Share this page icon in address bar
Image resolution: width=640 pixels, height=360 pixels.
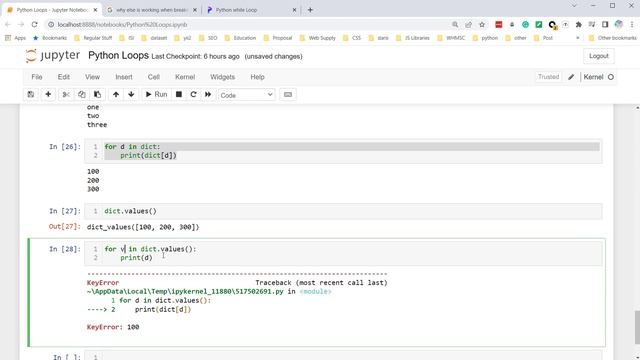click(469, 25)
